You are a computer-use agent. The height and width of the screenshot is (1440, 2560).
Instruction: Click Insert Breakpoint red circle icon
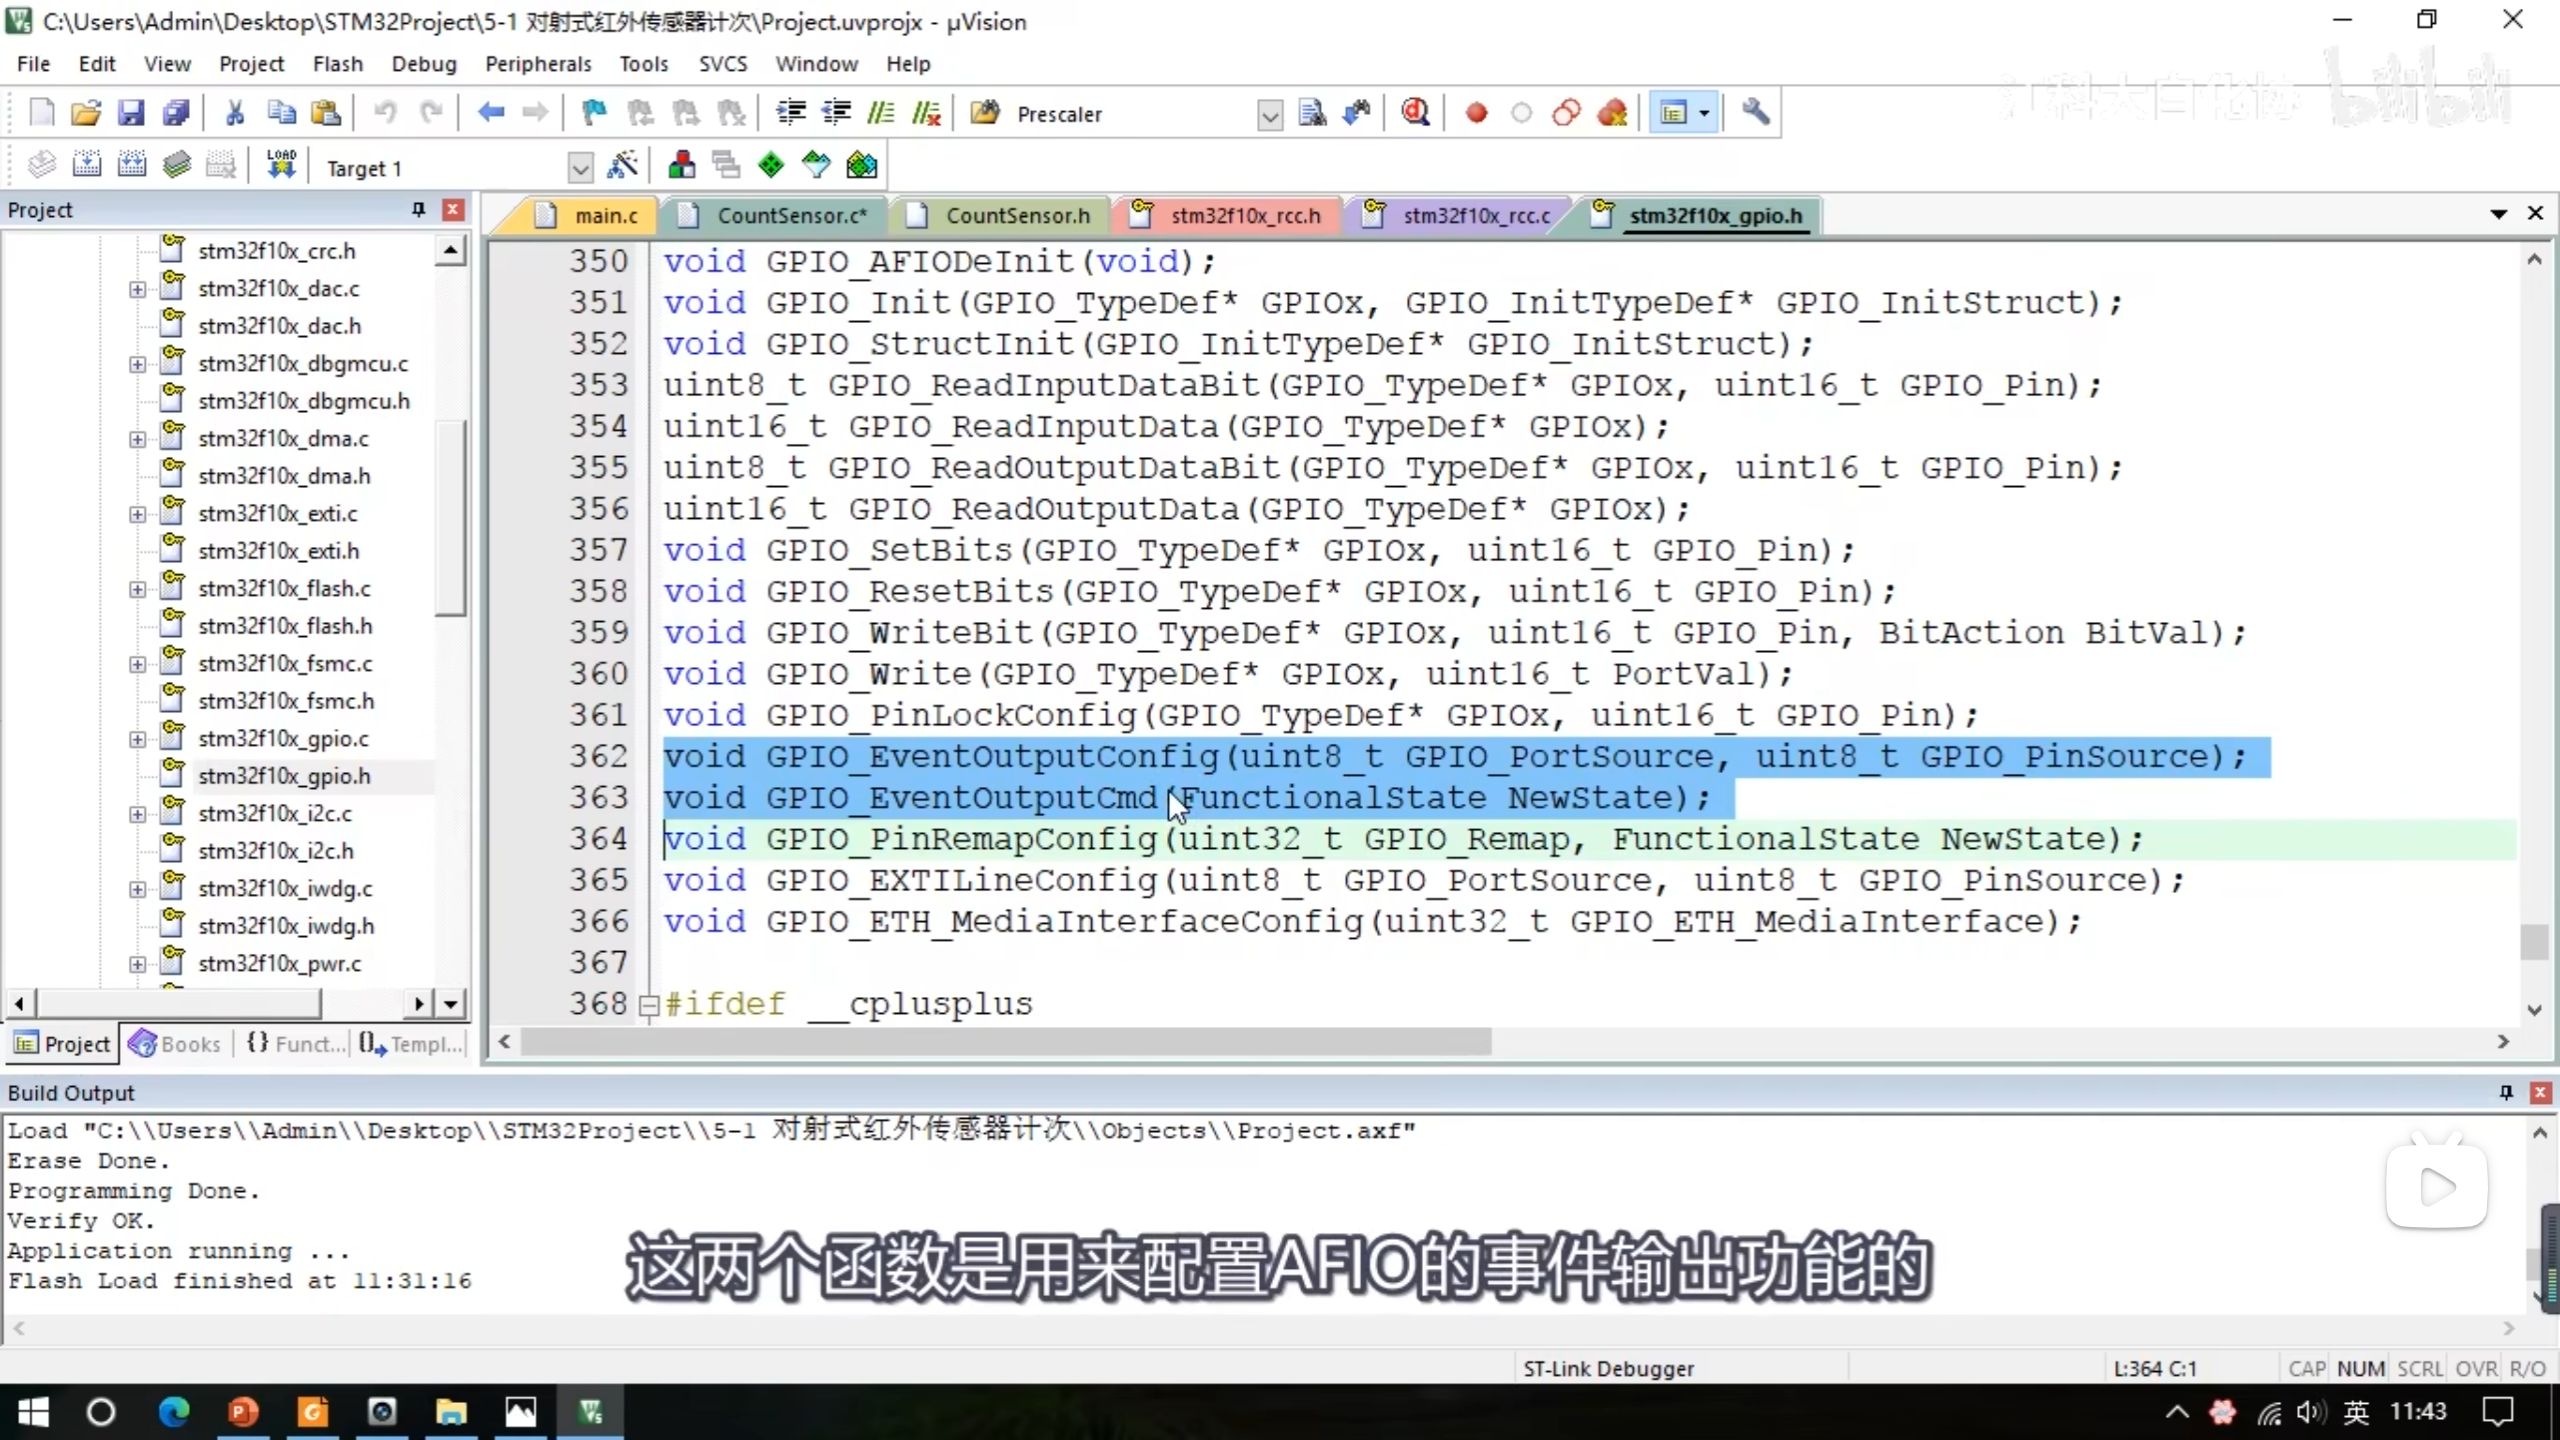click(x=1476, y=113)
